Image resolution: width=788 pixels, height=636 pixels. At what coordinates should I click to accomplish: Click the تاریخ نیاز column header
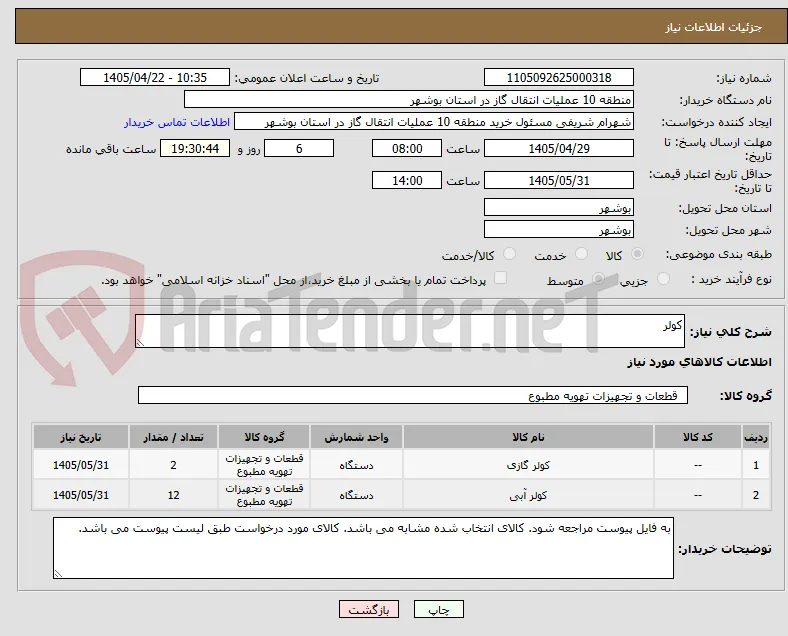(x=81, y=437)
